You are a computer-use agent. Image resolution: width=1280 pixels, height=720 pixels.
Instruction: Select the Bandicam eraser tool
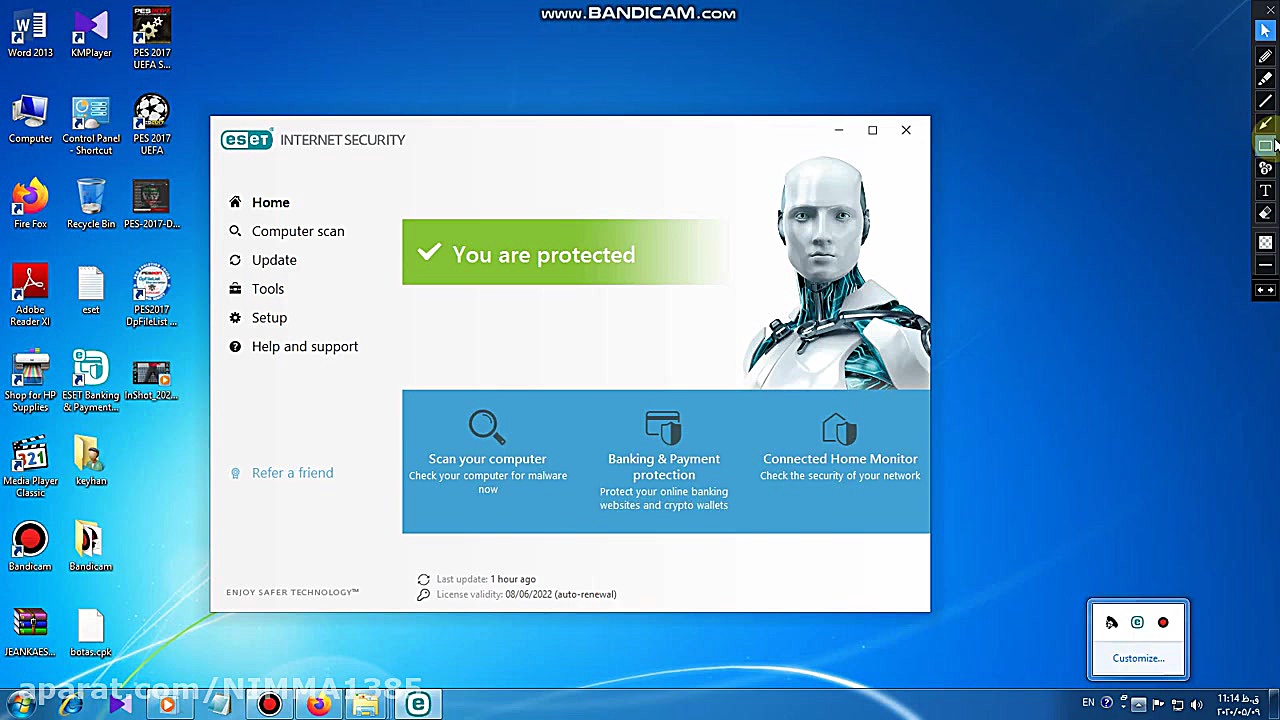[1265, 213]
